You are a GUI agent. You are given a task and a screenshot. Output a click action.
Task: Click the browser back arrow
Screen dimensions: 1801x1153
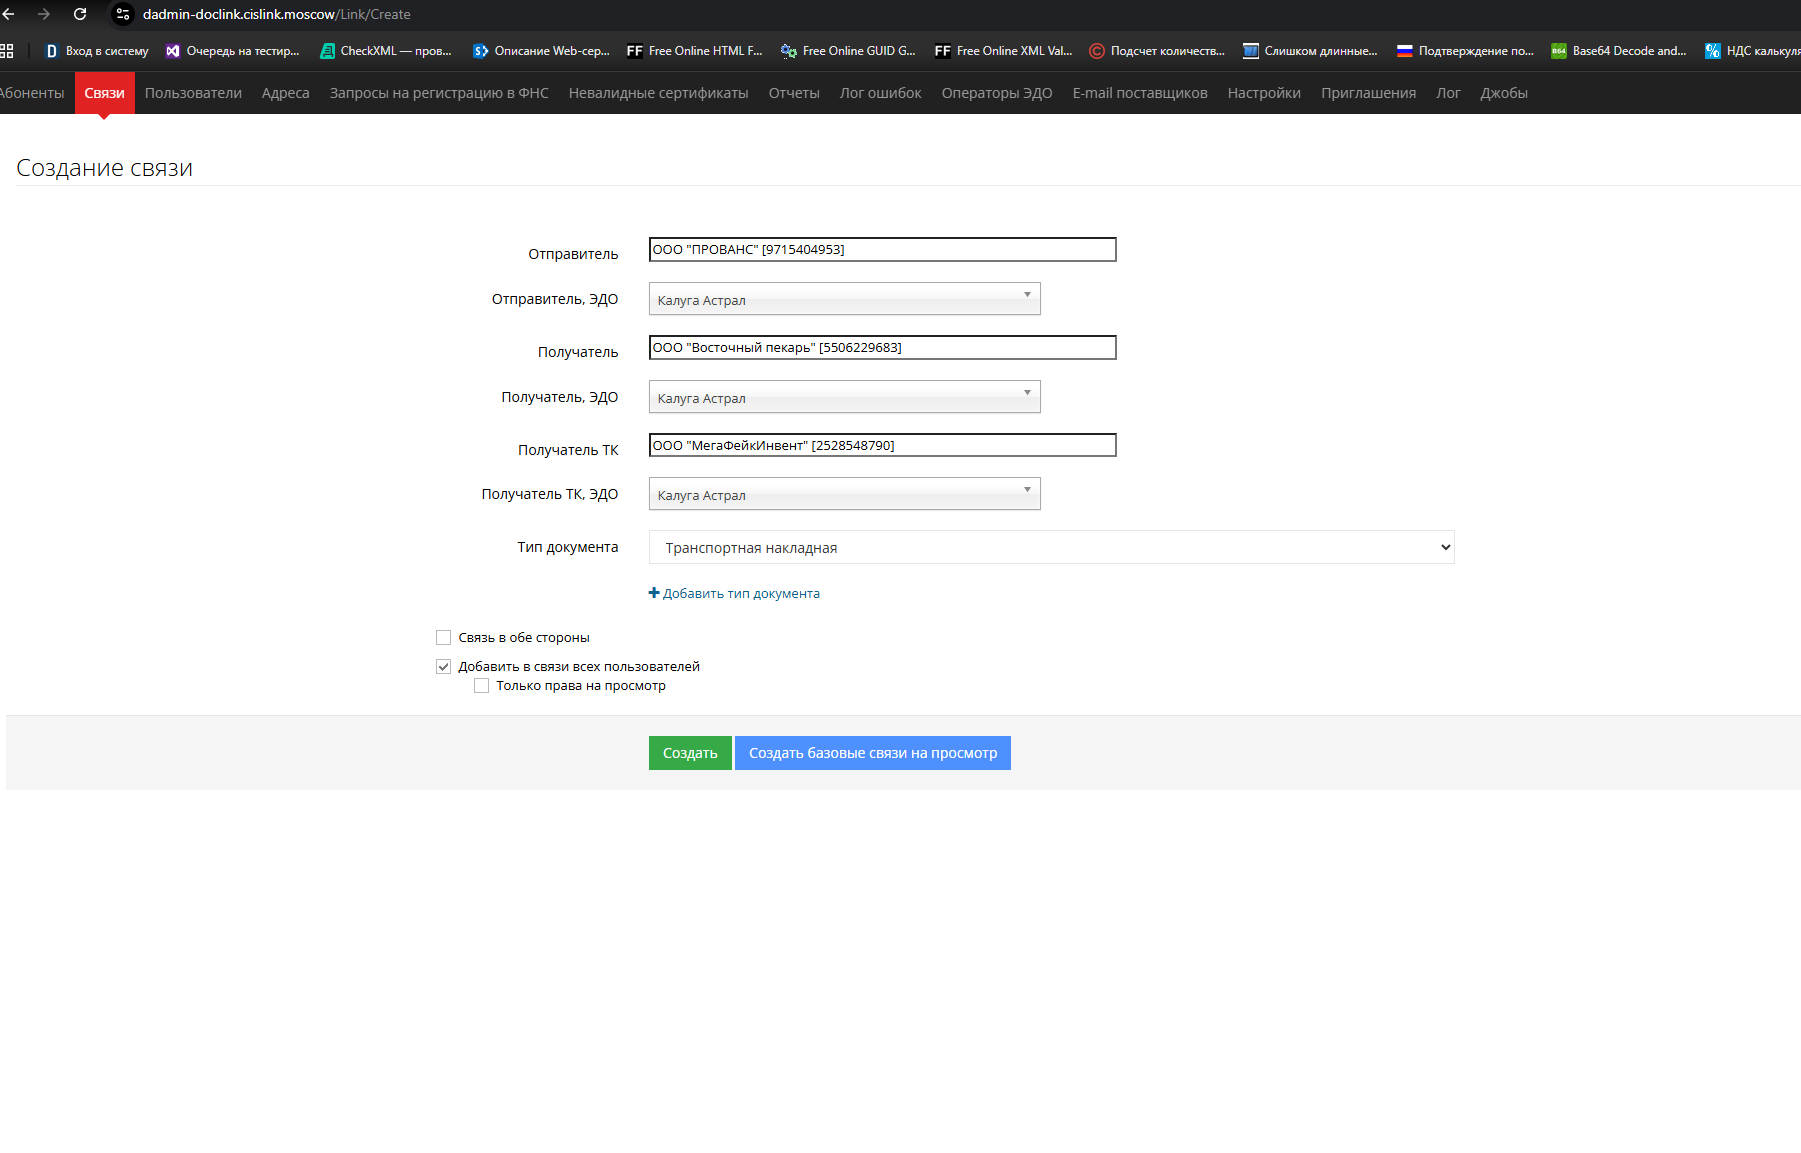coord(8,14)
